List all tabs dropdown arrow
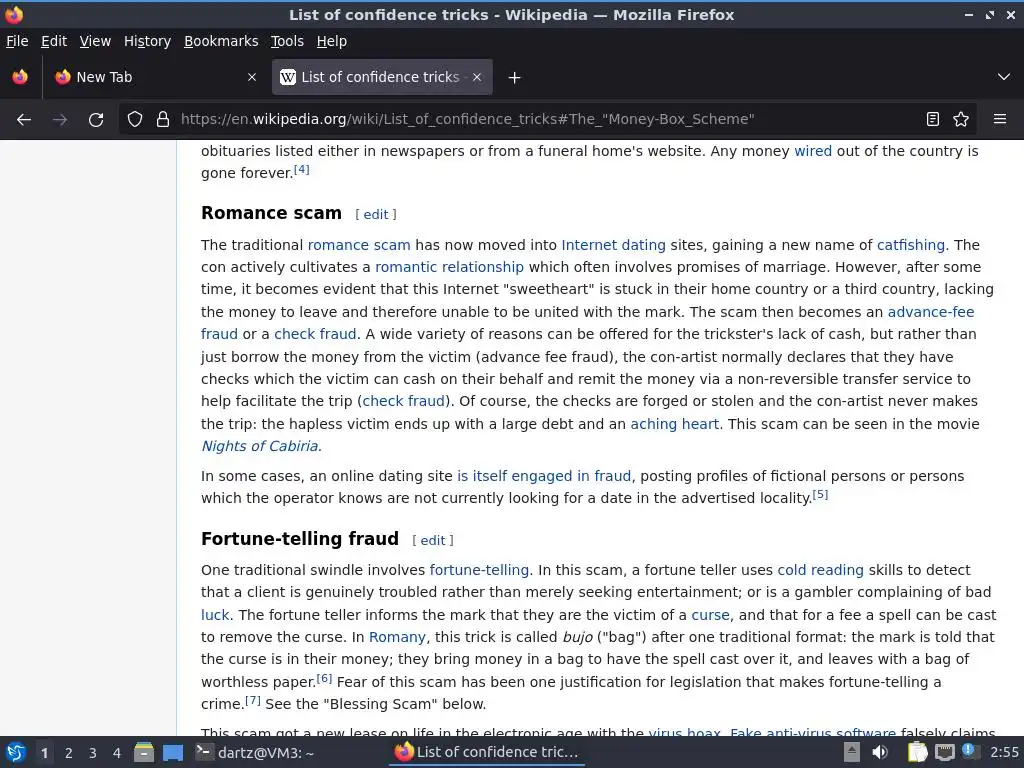Viewport: 1024px width, 768px height. pyautogui.click(x=1004, y=77)
